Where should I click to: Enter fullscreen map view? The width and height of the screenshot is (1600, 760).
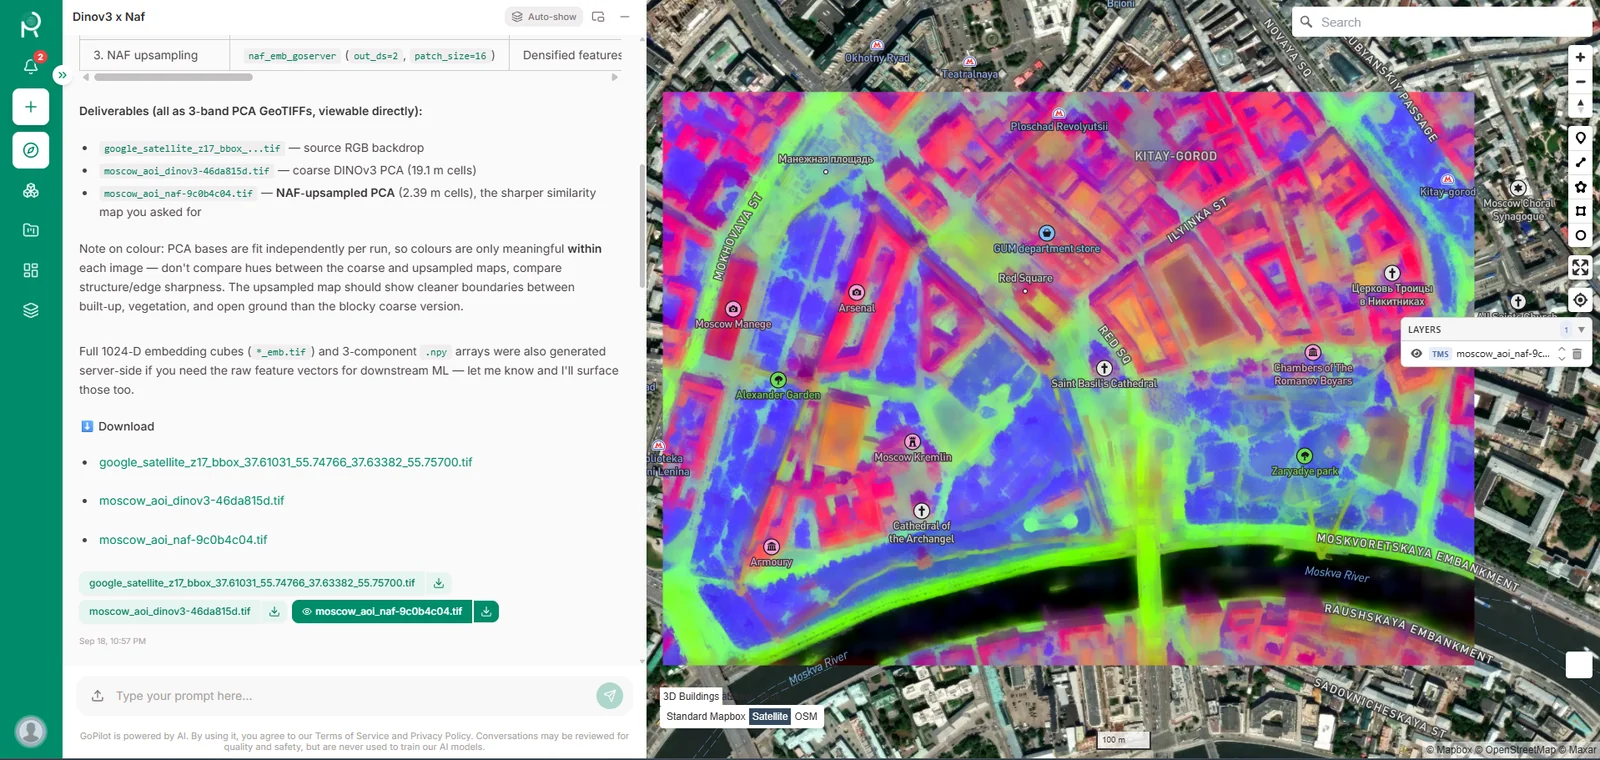point(1580,267)
